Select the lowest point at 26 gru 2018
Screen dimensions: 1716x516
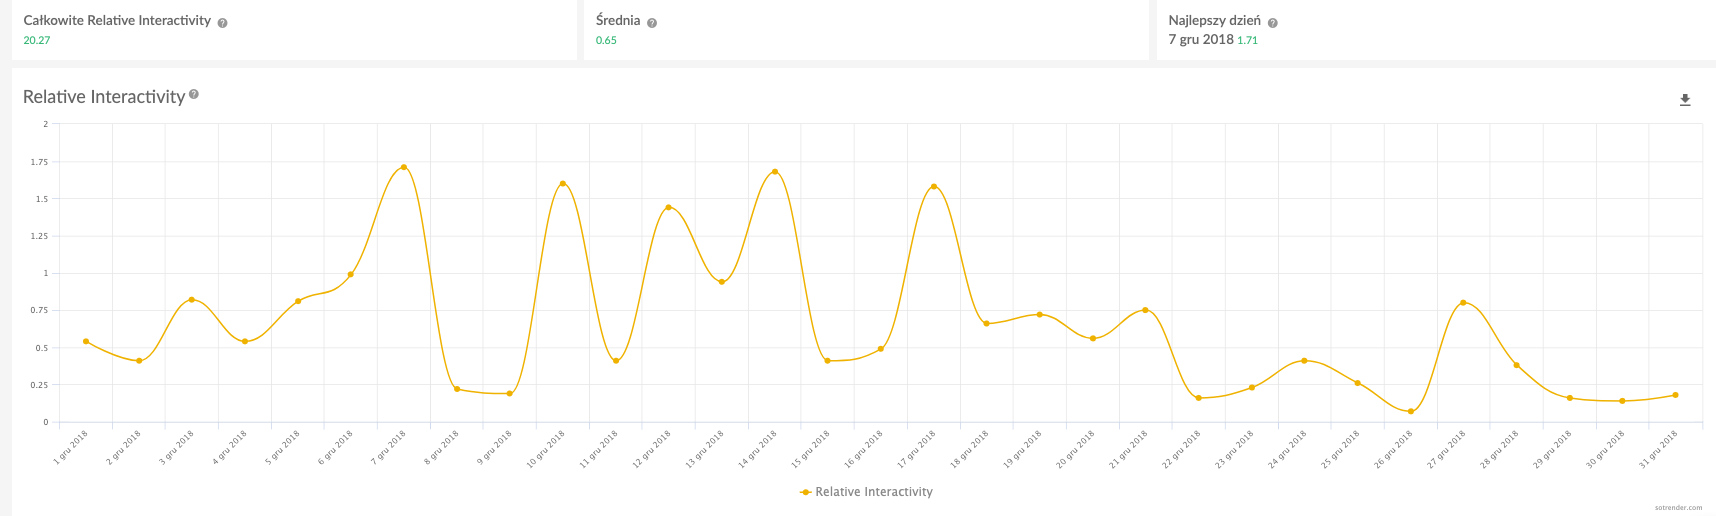click(1411, 412)
